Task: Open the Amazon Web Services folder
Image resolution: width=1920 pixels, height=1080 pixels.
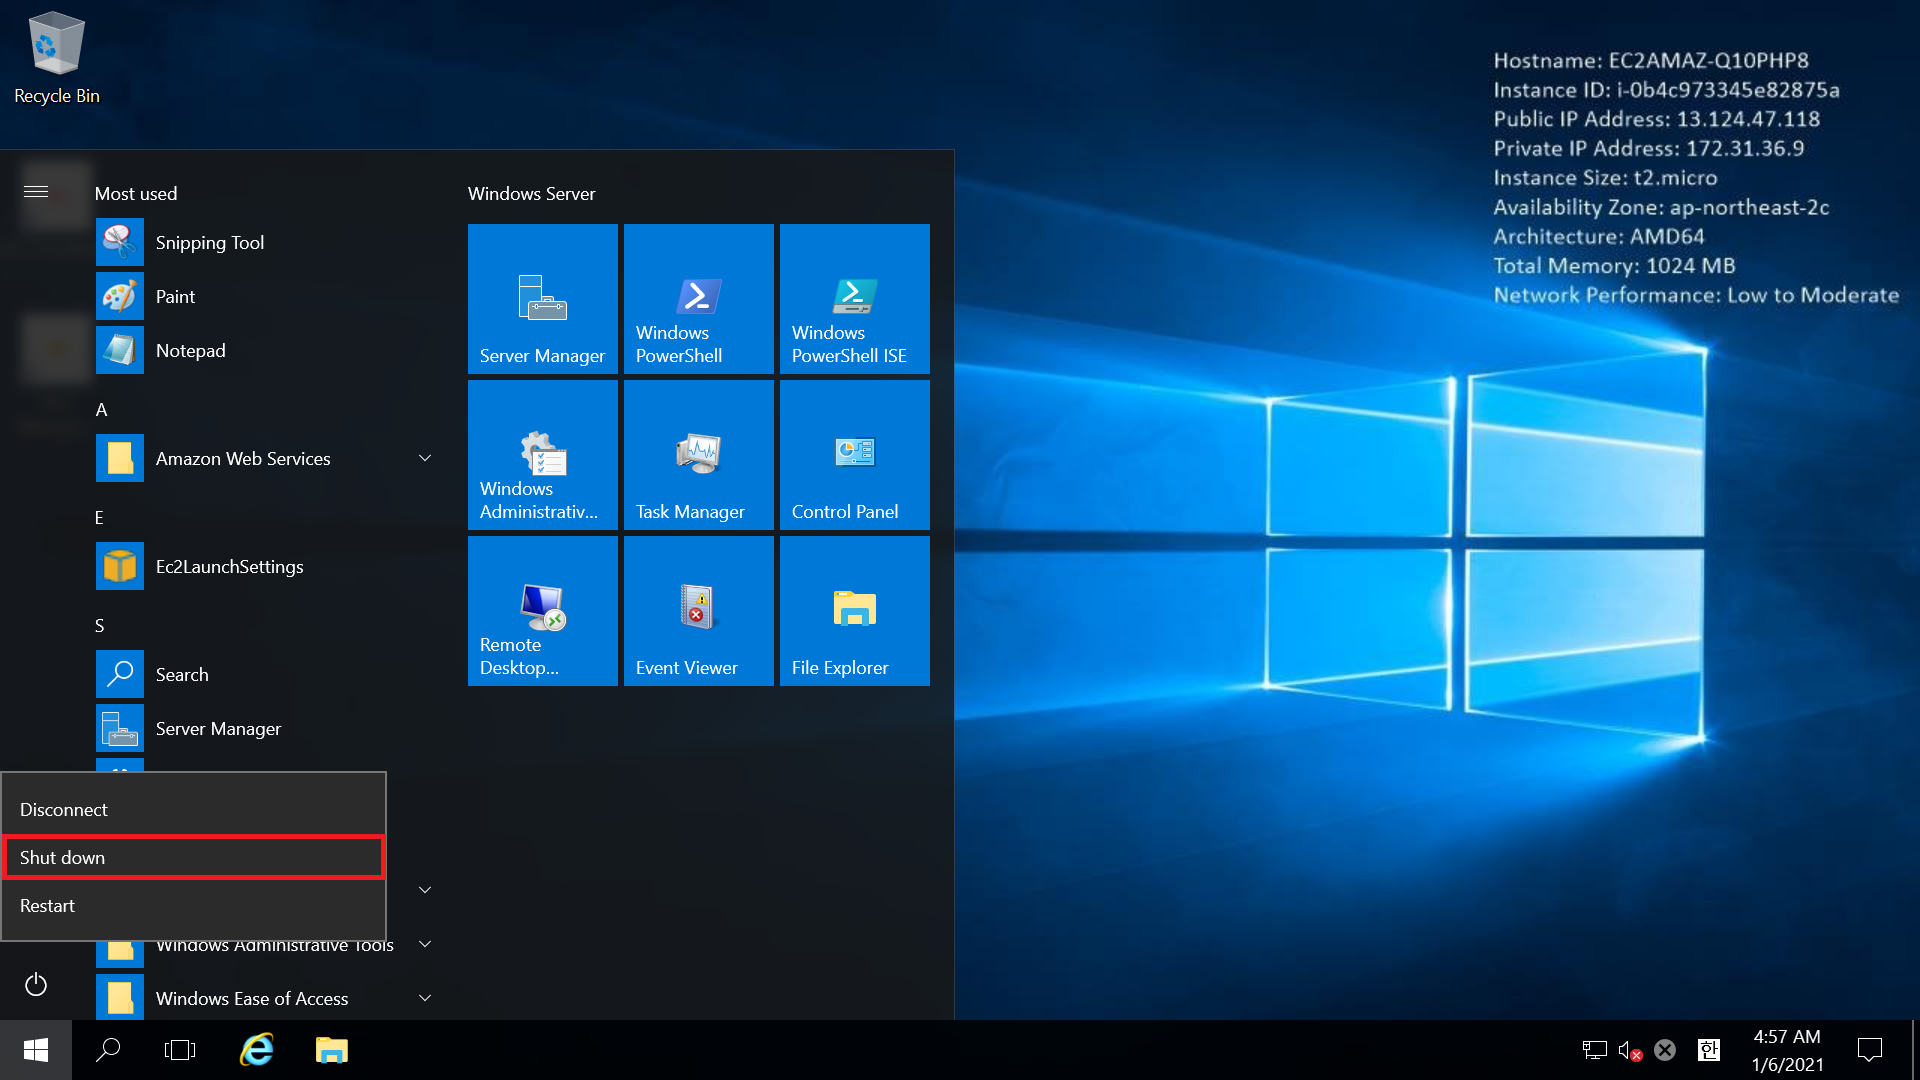Action: [x=266, y=459]
